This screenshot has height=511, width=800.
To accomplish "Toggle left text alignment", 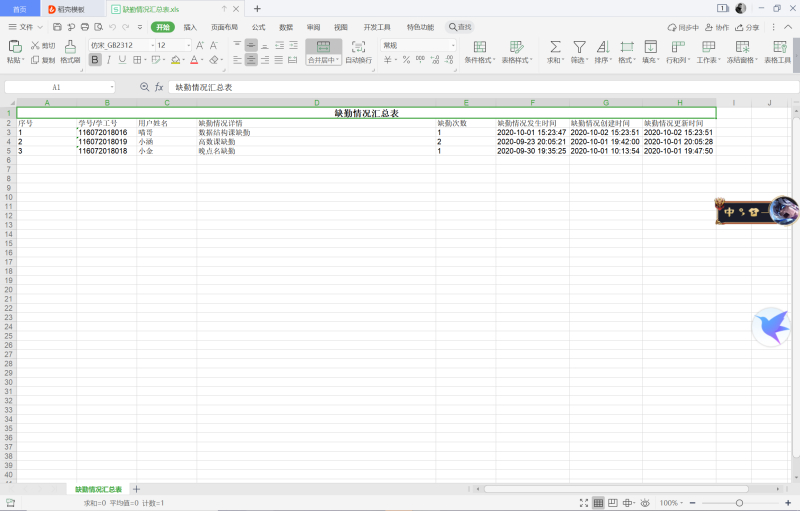I will pyautogui.click(x=237, y=60).
